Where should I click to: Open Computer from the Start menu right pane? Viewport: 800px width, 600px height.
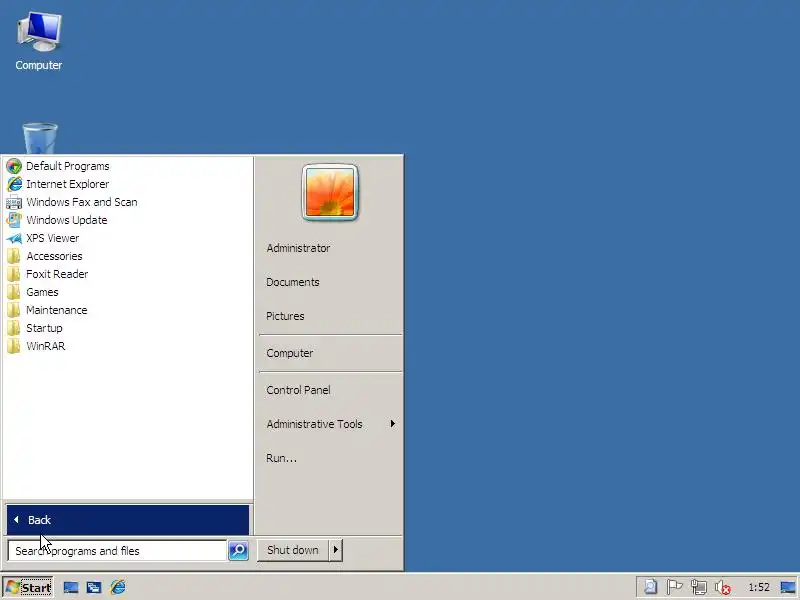[x=289, y=353]
